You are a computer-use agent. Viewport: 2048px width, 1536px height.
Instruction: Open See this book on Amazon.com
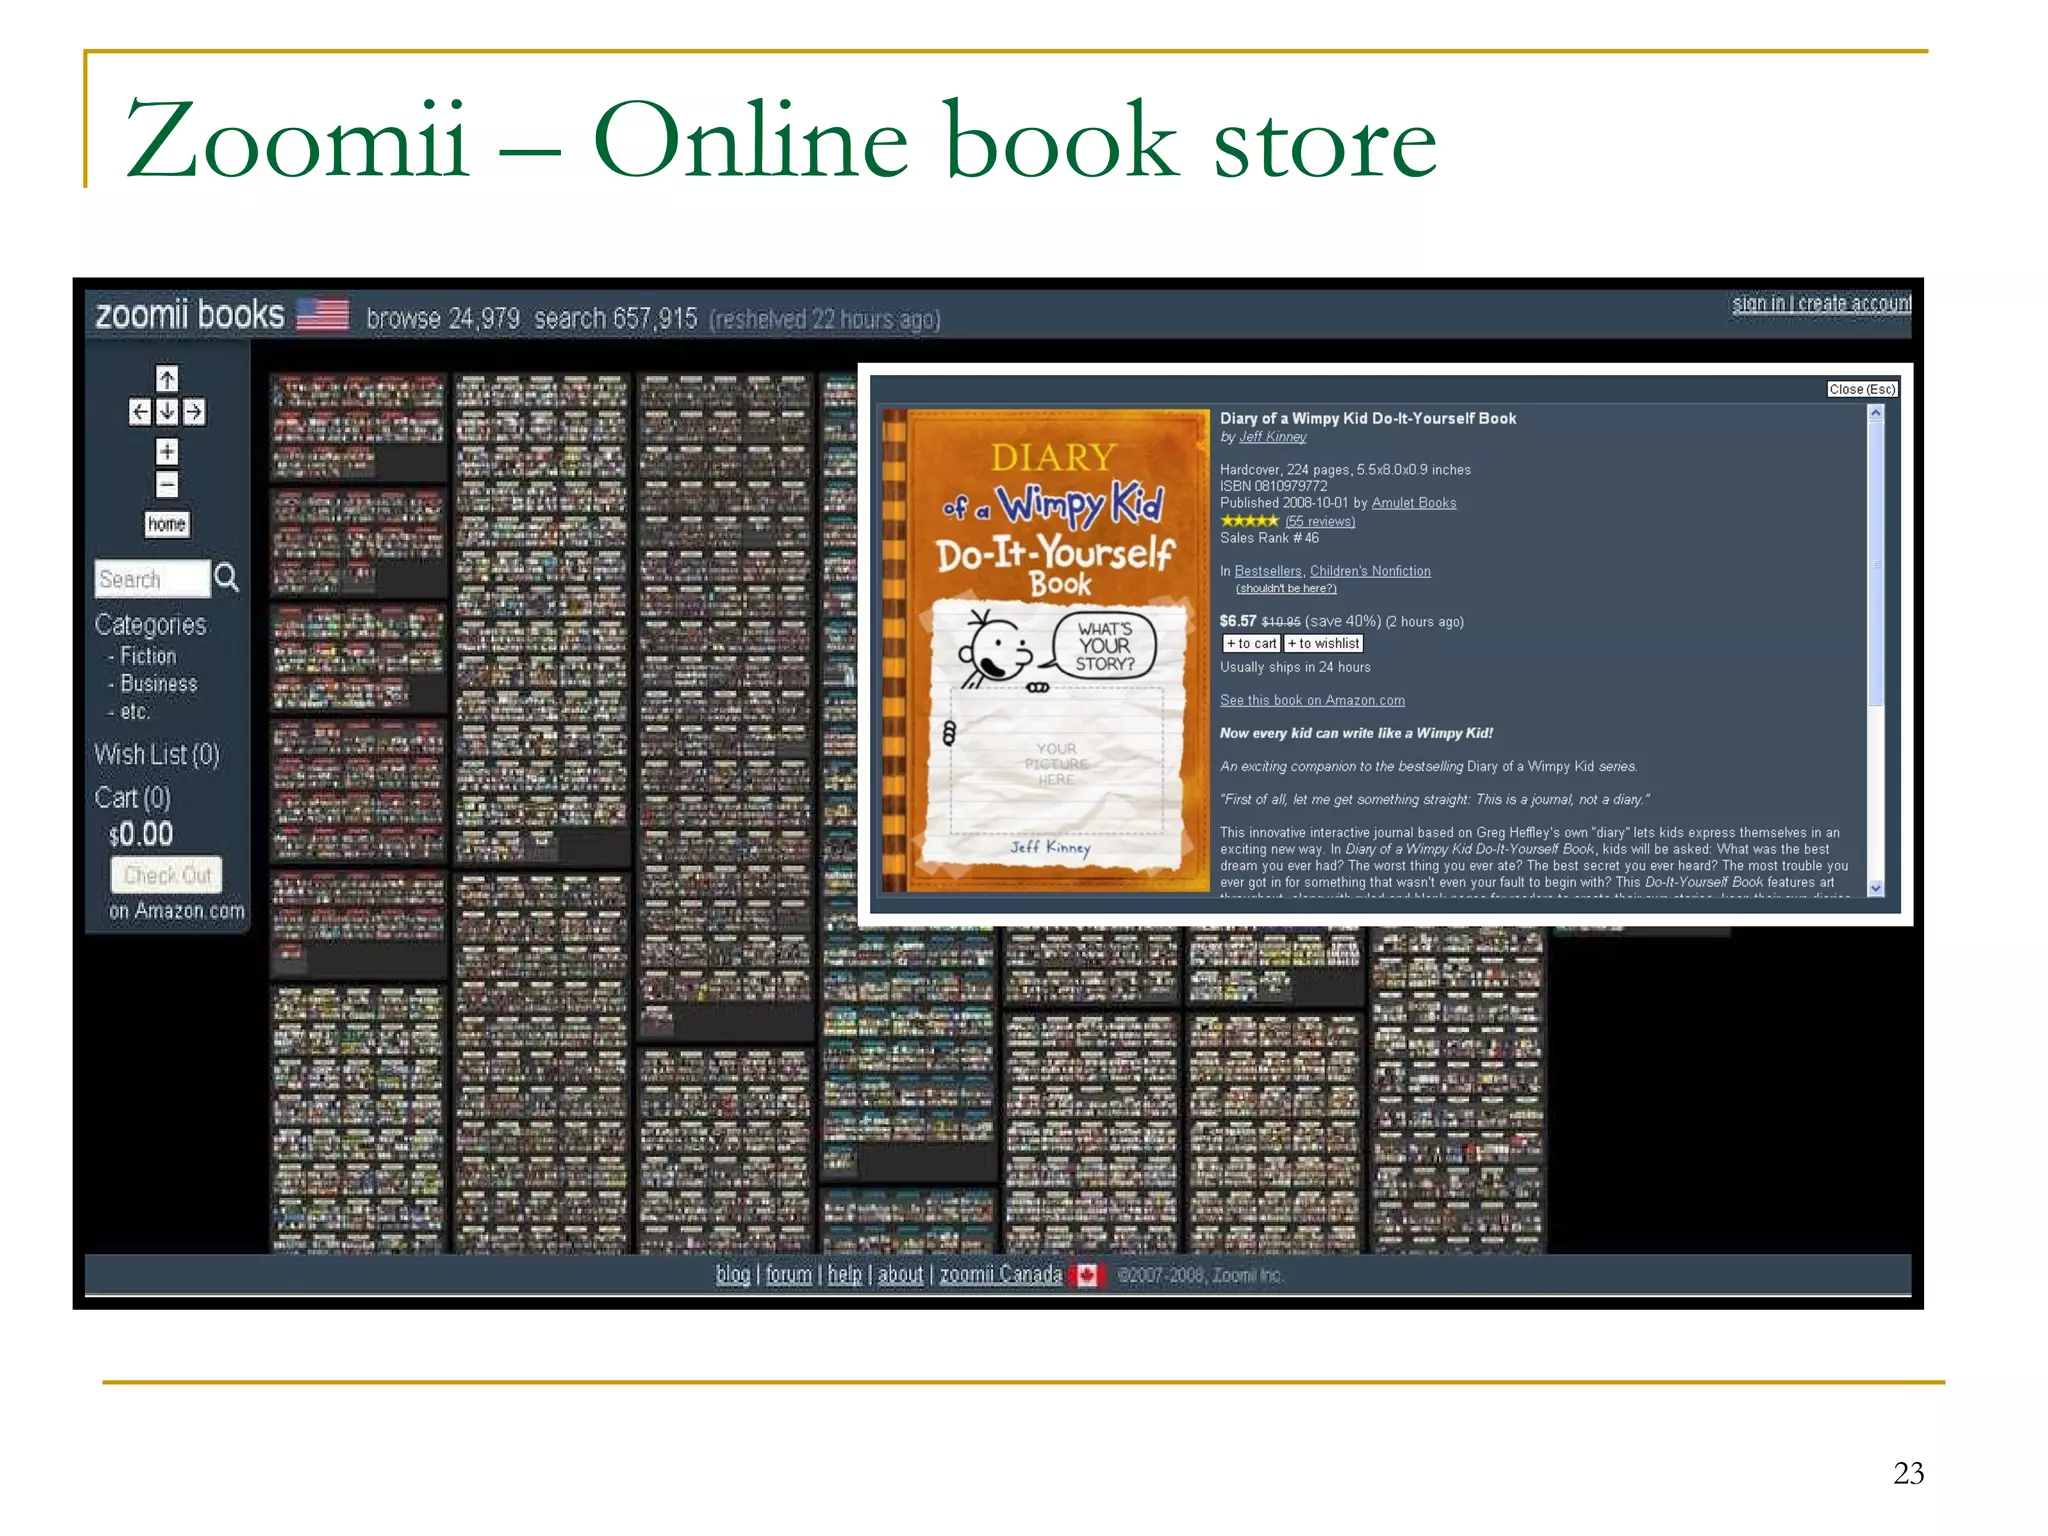pyautogui.click(x=1312, y=701)
